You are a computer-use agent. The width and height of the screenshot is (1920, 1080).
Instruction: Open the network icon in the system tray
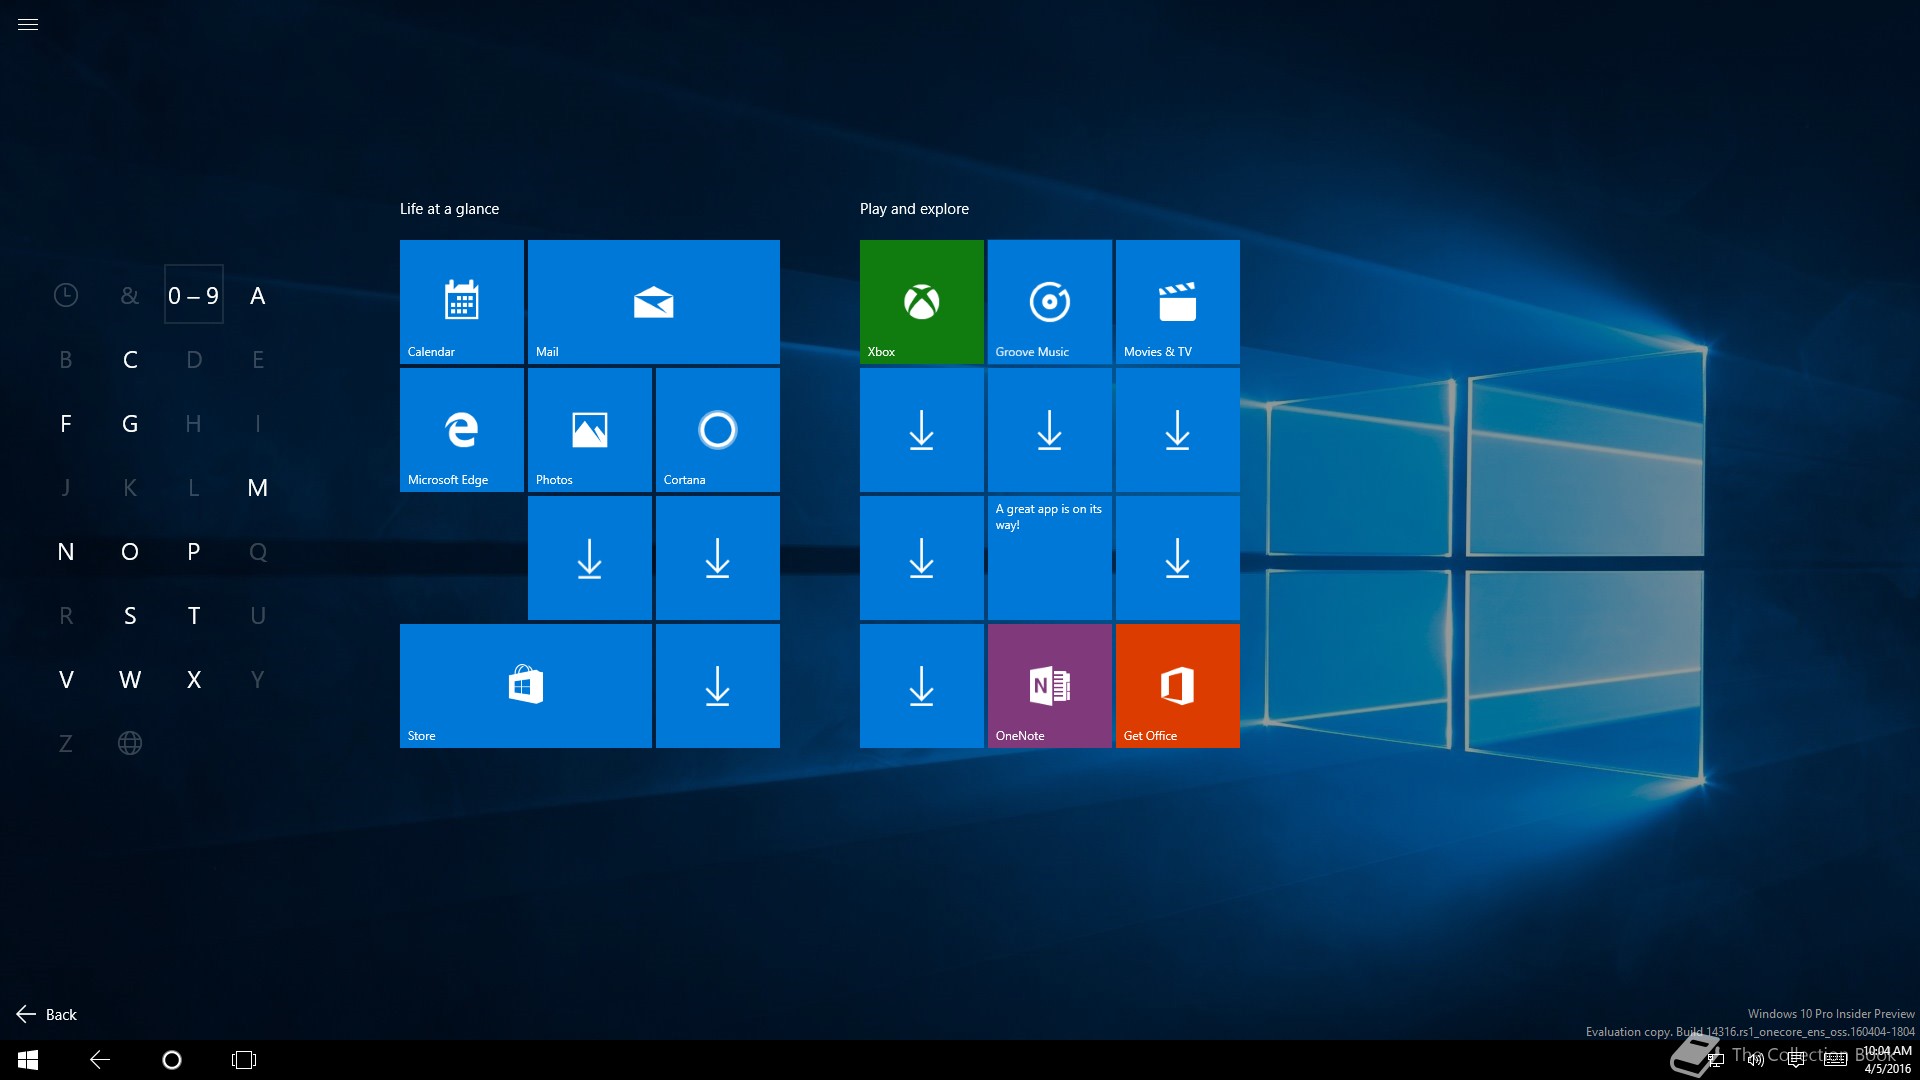tap(1716, 1060)
